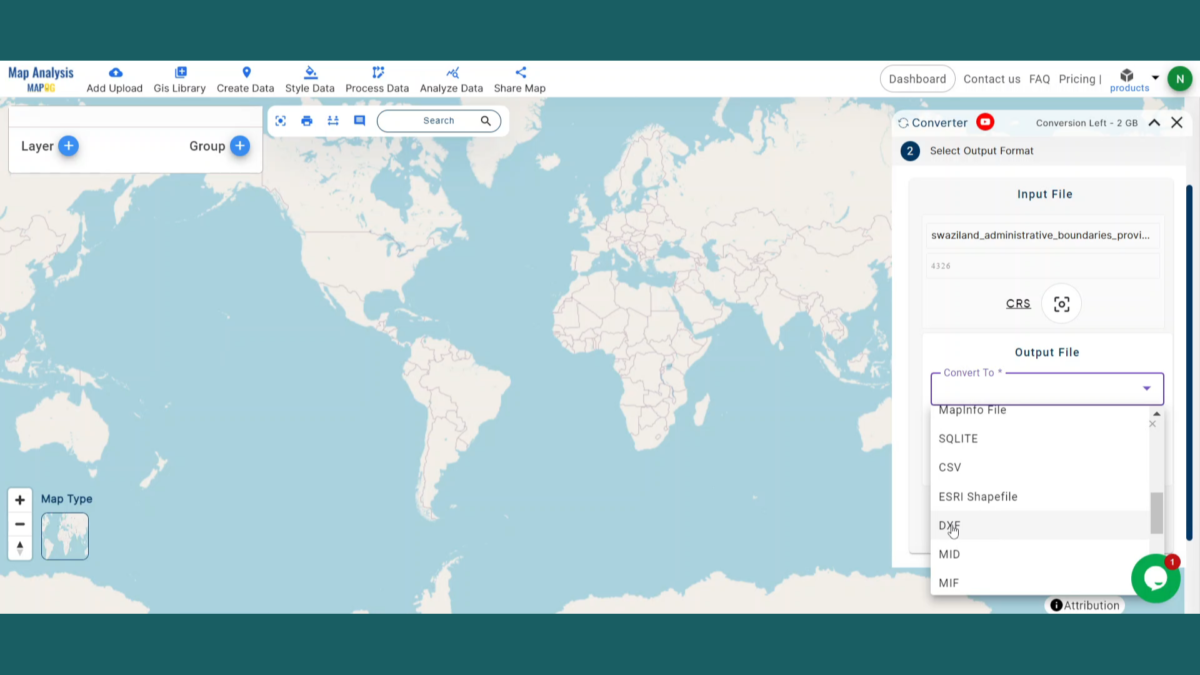The image size is (1200, 675).
Task: Click the CRS locate target icon
Action: pyautogui.click(x=1061, y=304)
